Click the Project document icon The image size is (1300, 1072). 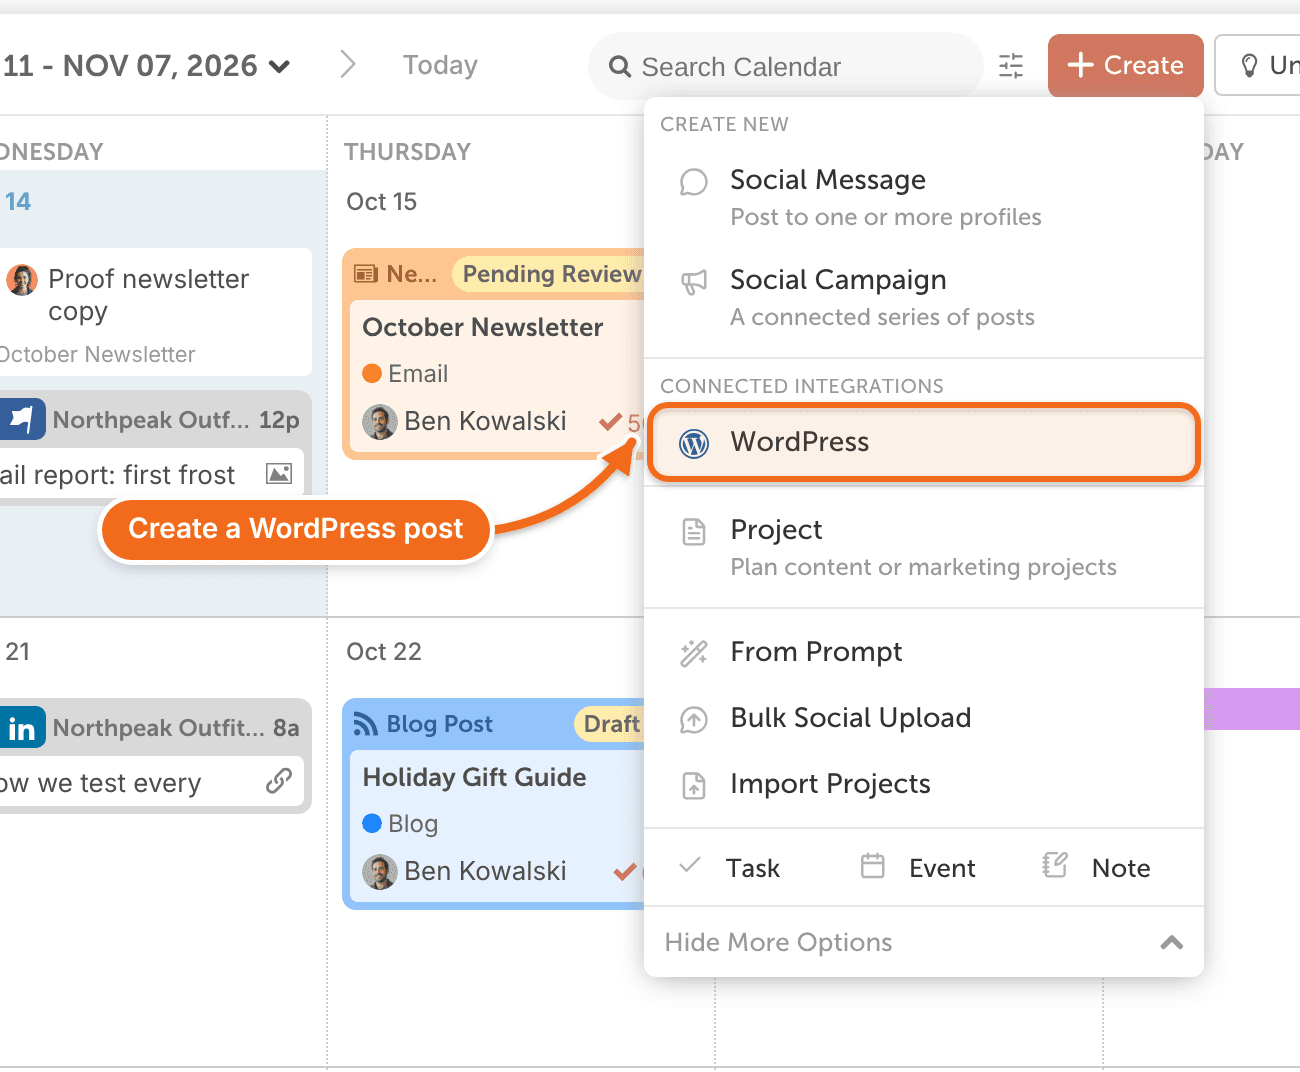(694, 532)
